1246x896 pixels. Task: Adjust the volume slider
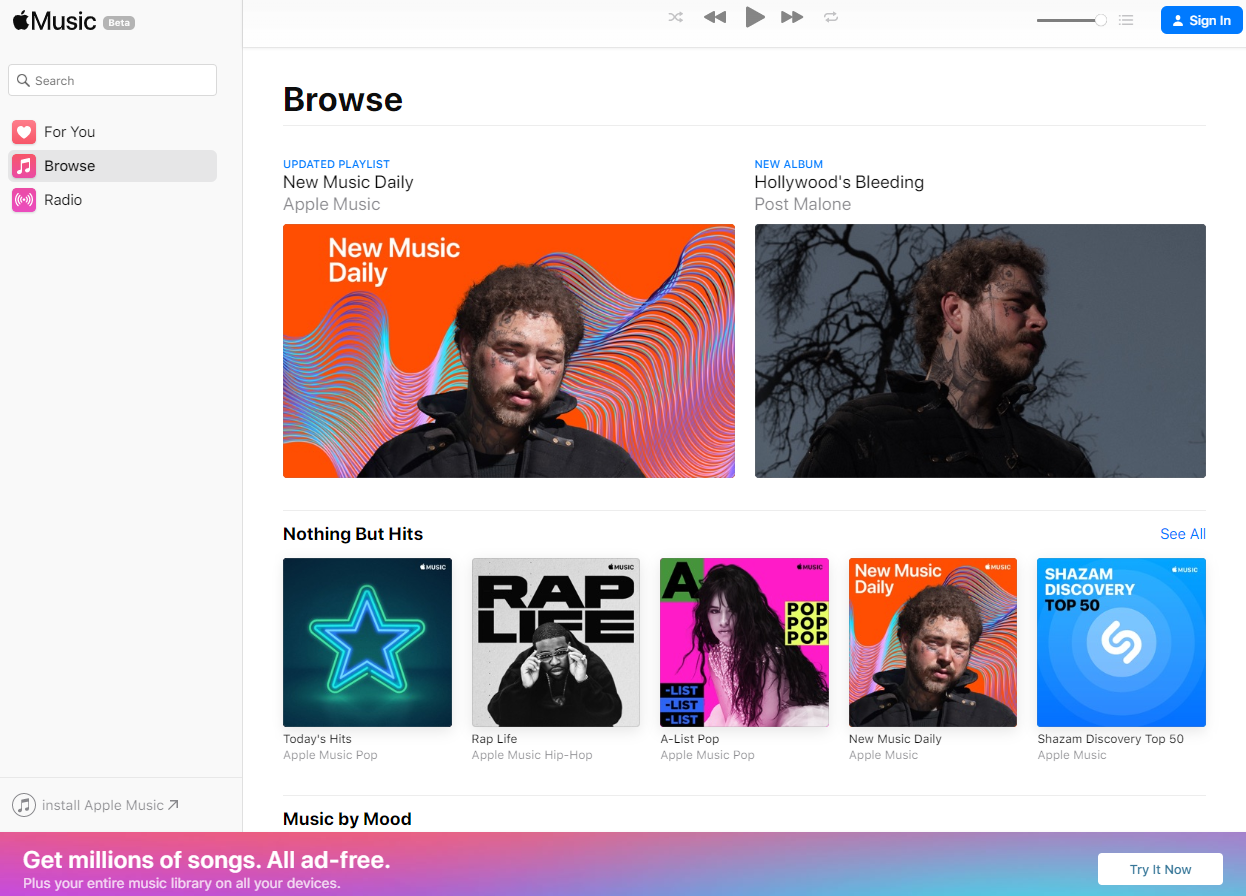[x=1071, y=20]
